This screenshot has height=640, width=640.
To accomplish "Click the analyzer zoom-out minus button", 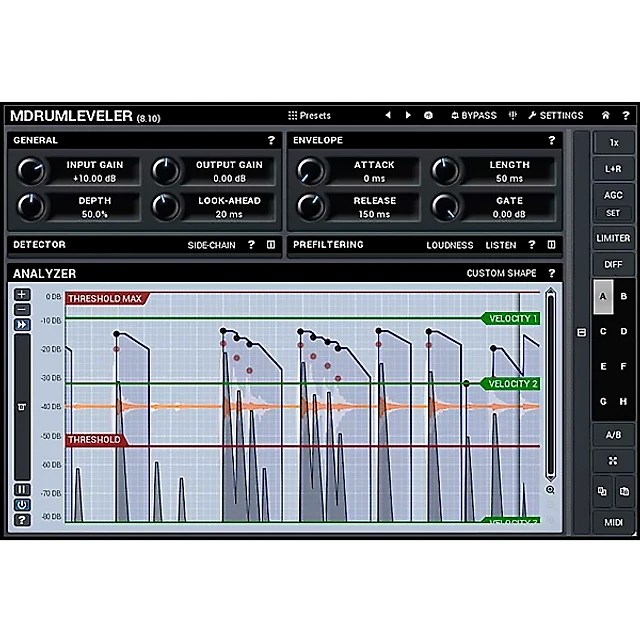I will point(22,309).
